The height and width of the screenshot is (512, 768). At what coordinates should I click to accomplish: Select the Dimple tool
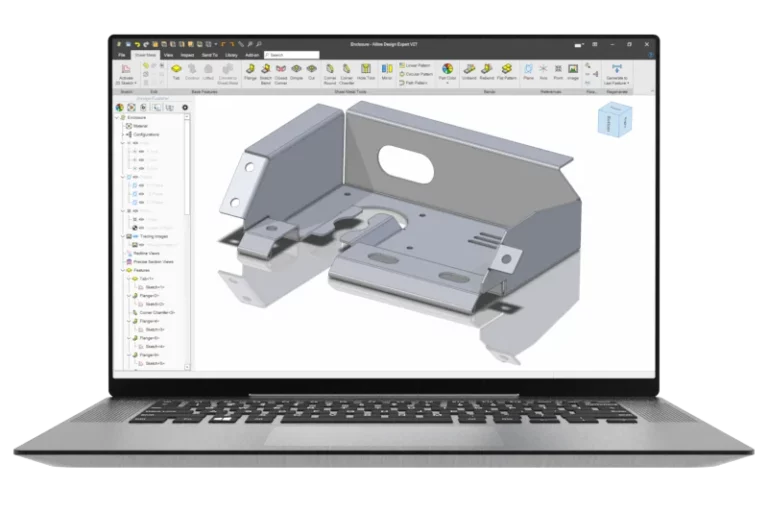(296, 72)
